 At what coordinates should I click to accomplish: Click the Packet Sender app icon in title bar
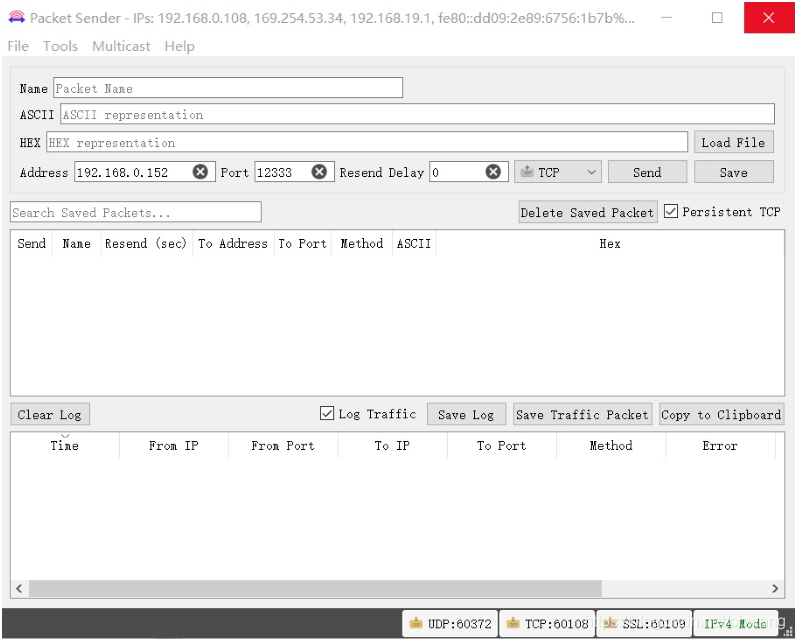point(16,18)
